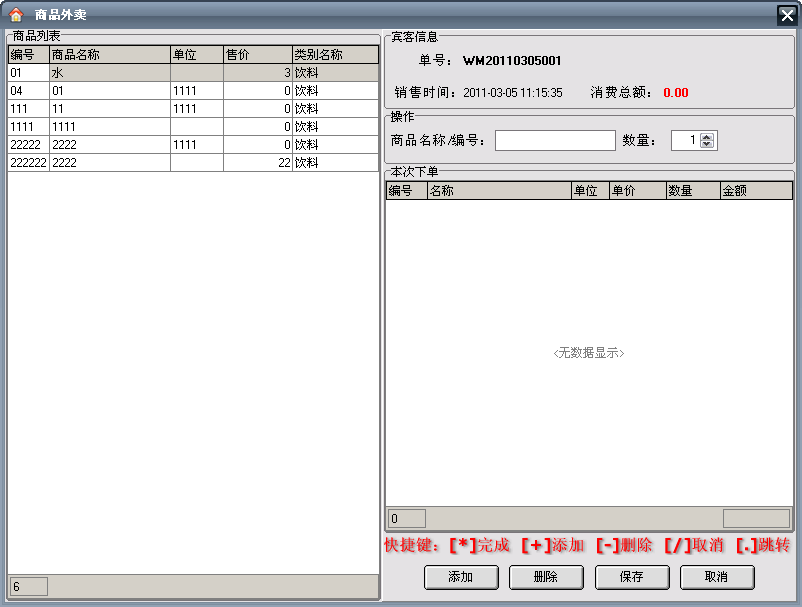Click unit cell 1111 in row 04
Screen dimensions: 802x607
coord(197,91)
